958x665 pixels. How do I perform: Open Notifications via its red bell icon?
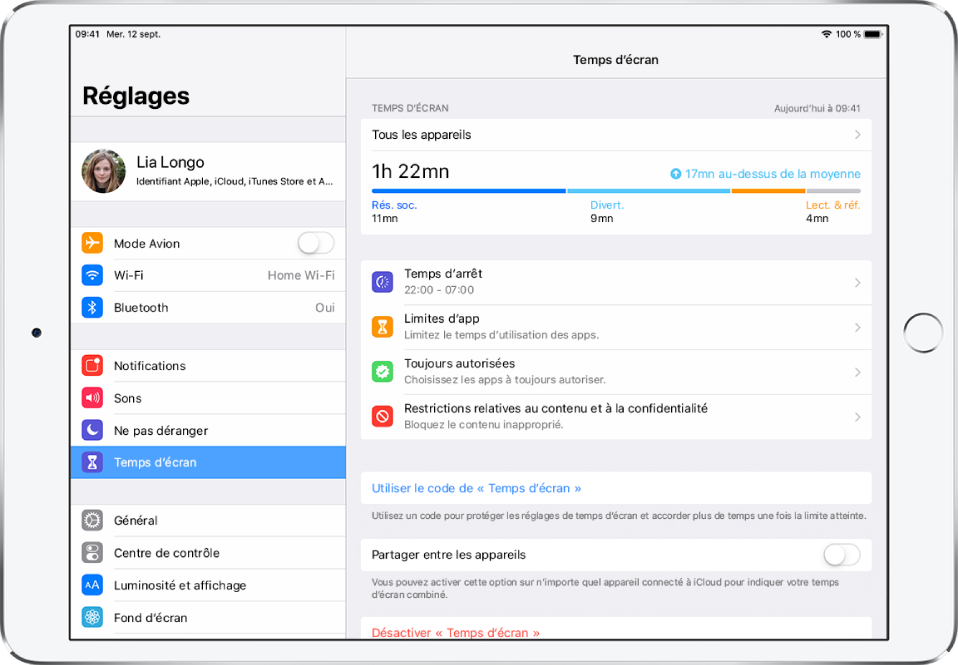pyautogui.click(x=92, y=366)
